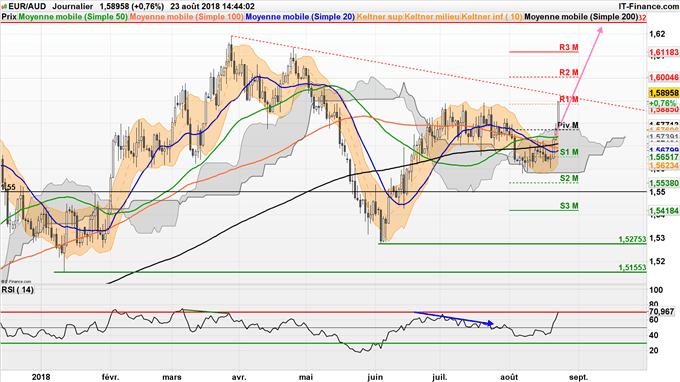Screen dimensions: 680x382
Task: Click the +0,76% change tag
Action: [x=663, y=103]
